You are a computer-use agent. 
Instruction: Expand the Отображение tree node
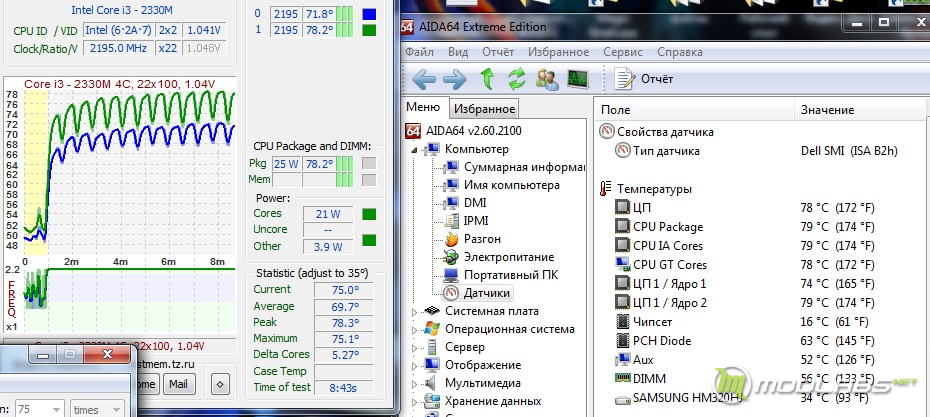coord(415,365)
